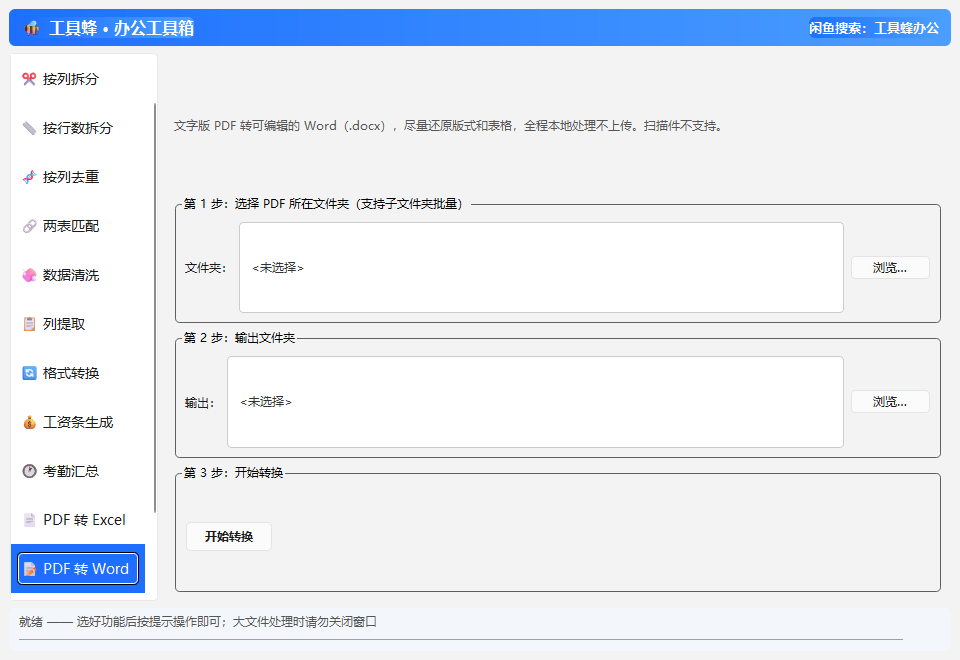Click the ruler icon beside 按行数拆分

tap(29, 128)
